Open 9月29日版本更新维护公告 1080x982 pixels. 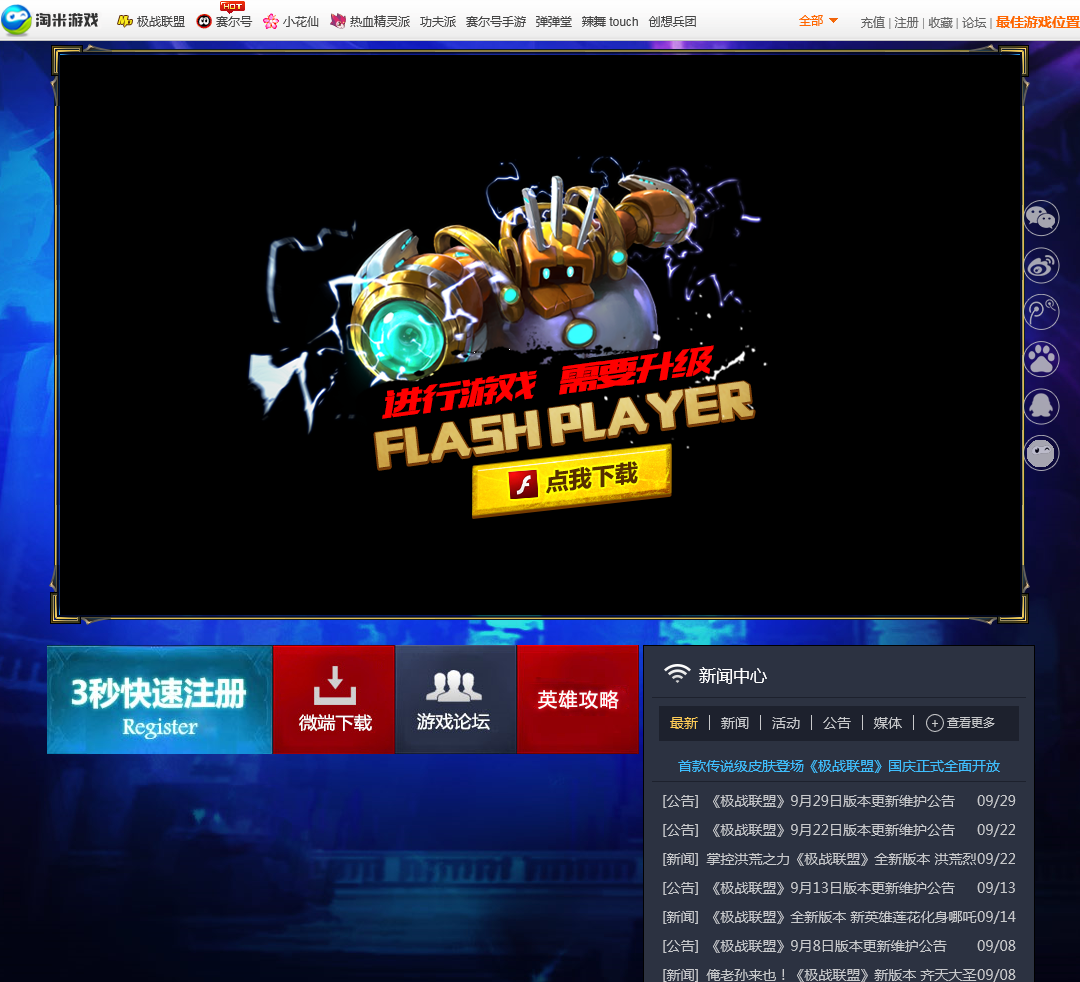833,801
